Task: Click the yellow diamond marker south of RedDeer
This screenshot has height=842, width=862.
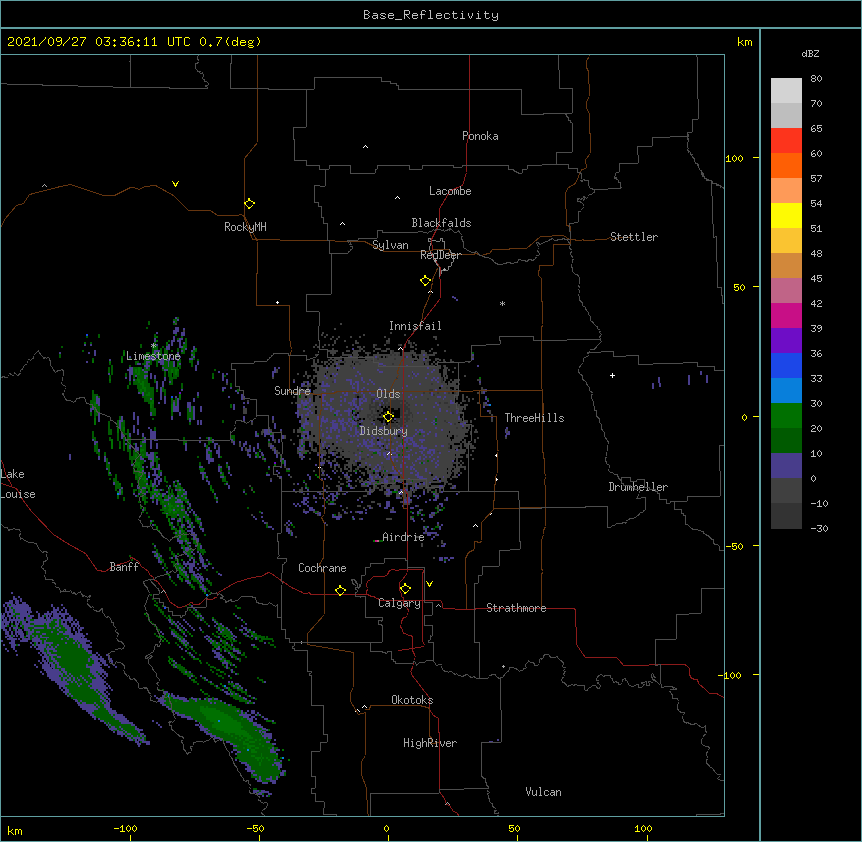Action: (426, 281)
